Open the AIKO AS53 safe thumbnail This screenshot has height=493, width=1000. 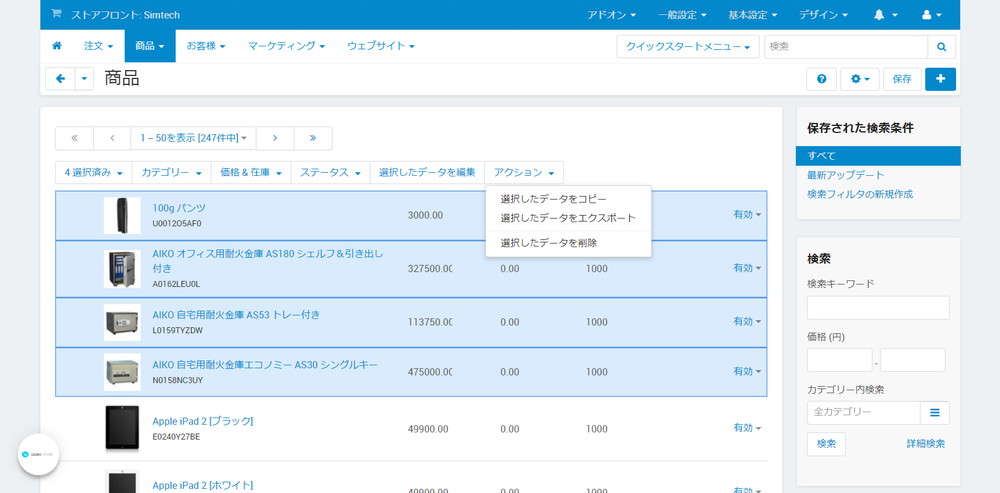tap(122, 323)
